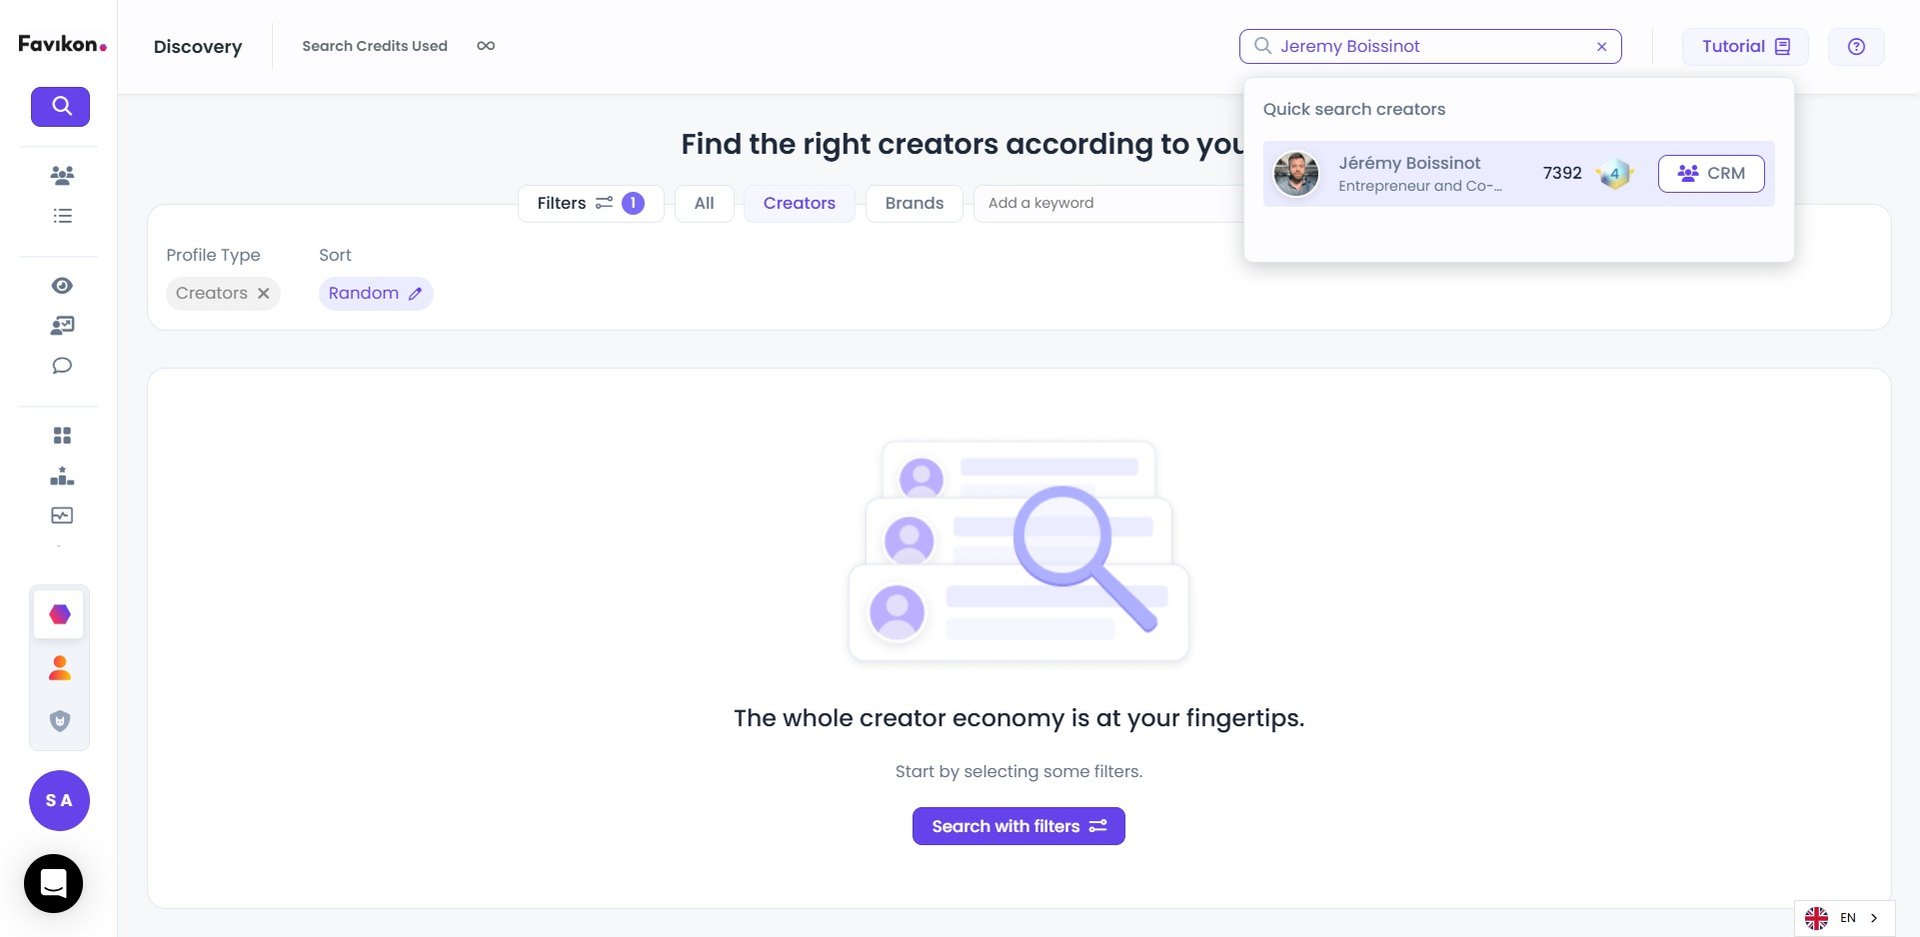The width and height of the screenshot is (1920, 937).
Task: Click the leaderboard podium sidebar icon
Action: coord(62,476)
